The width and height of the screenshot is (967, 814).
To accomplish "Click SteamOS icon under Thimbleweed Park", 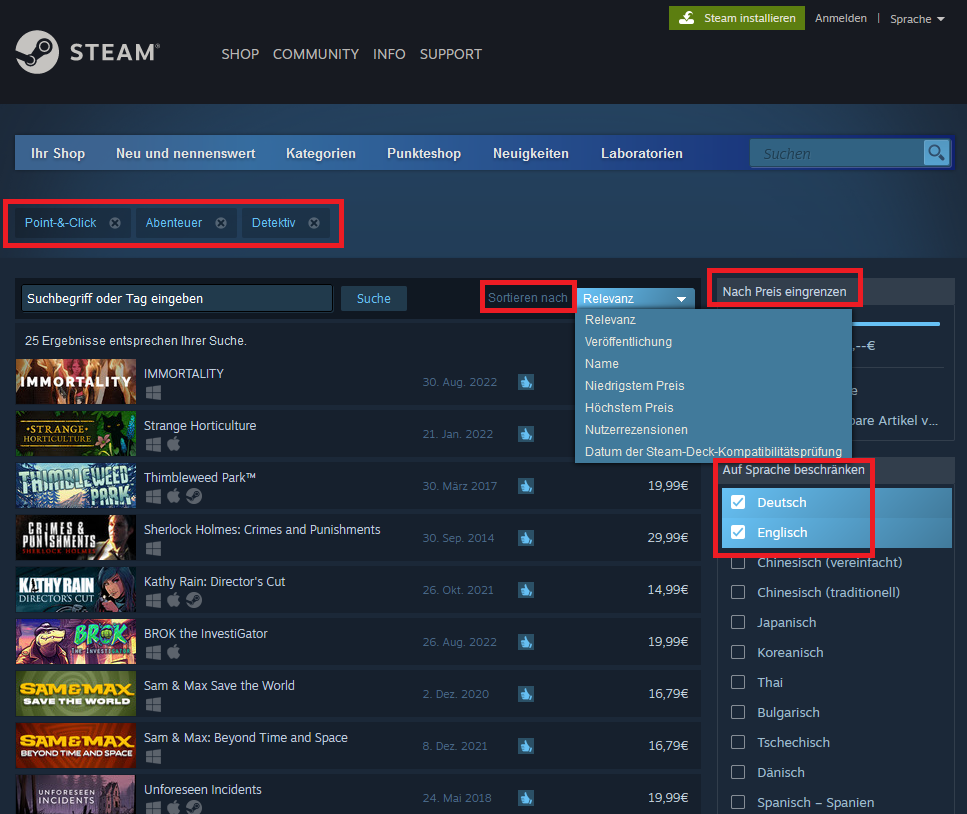I will point(194,496).
